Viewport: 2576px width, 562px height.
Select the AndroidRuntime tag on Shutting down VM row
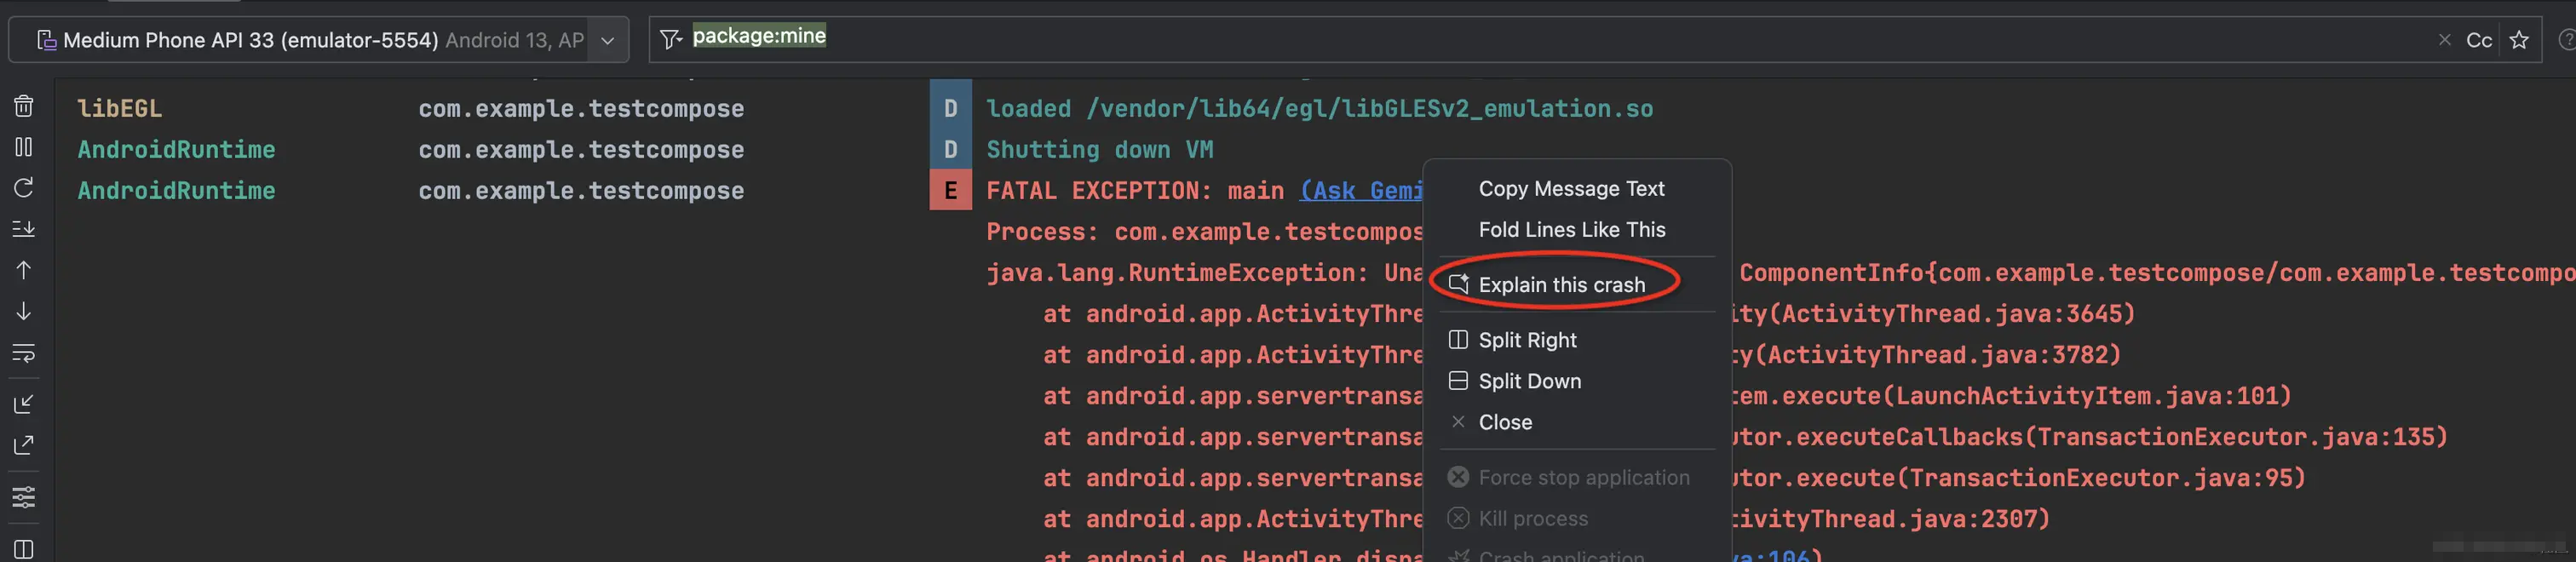(x=176, y=150)
